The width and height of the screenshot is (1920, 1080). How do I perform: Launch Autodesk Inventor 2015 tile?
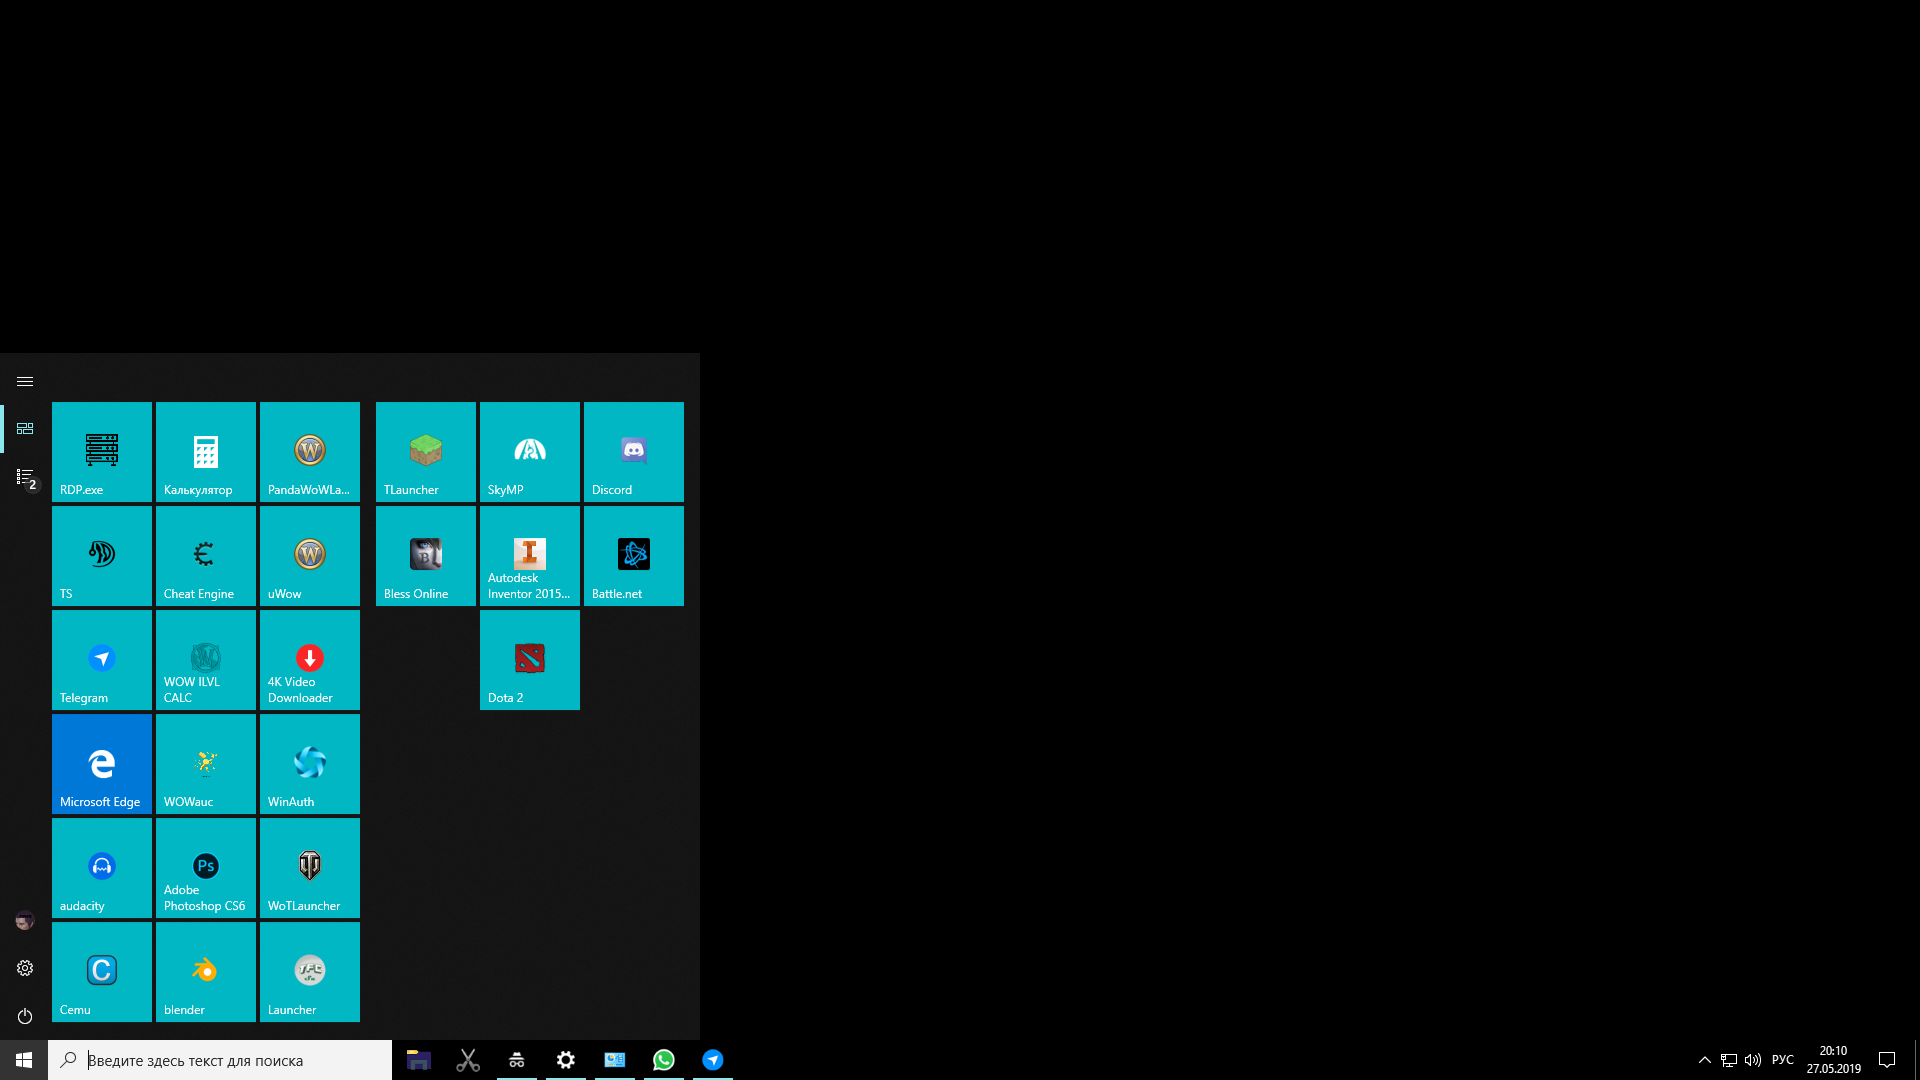point(530,556)
